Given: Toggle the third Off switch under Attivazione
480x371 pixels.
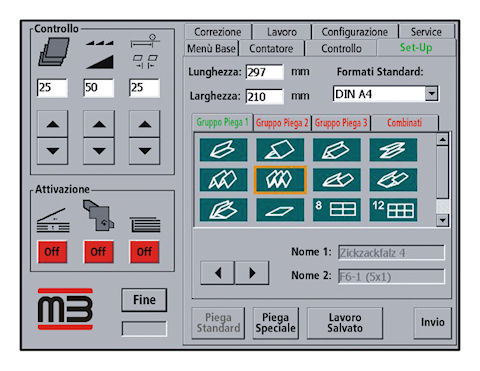Looking at the screenshot, I should point(144,252).
